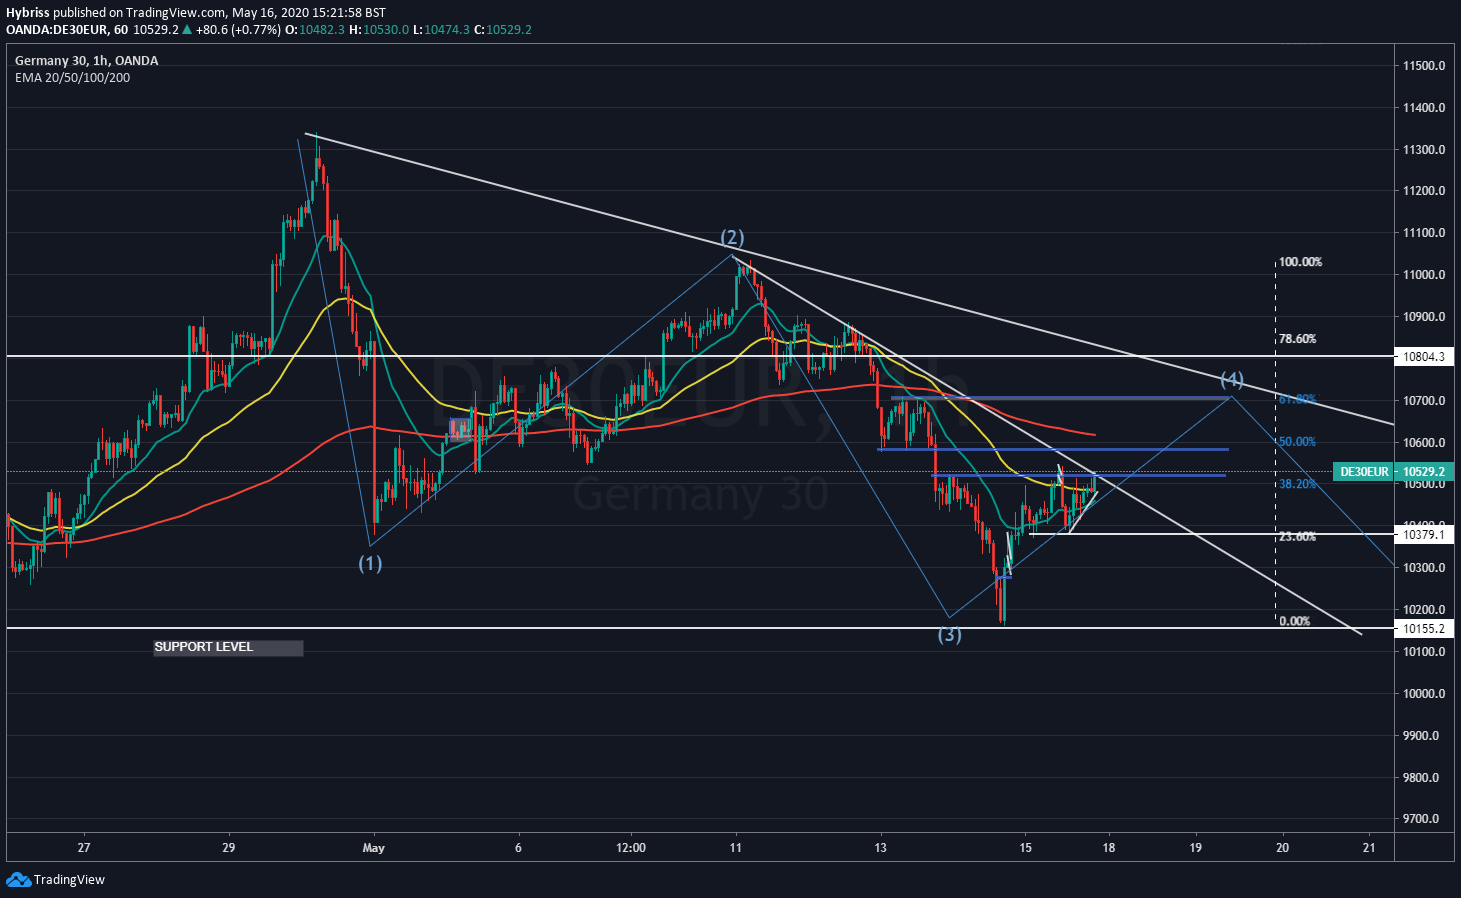The image size is (1461, 898).
Task: Click the +80.6 (+0.77%) change value
Action: coord(238,30)
